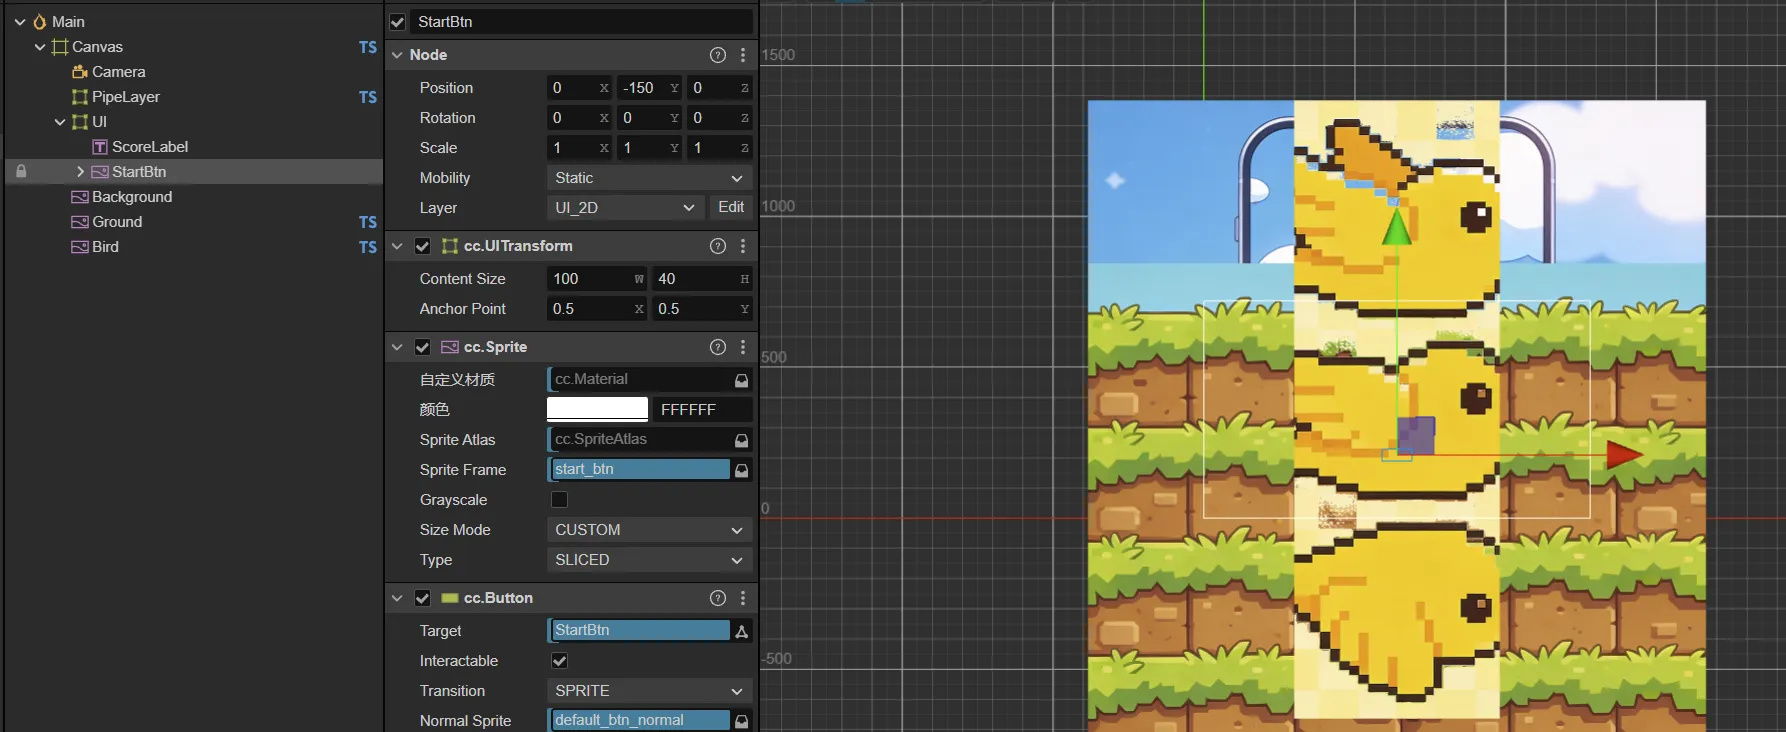1786x732 pixels.
Task: Click the green Y-axis gizmo arrow
Action: pos(1397,227)
